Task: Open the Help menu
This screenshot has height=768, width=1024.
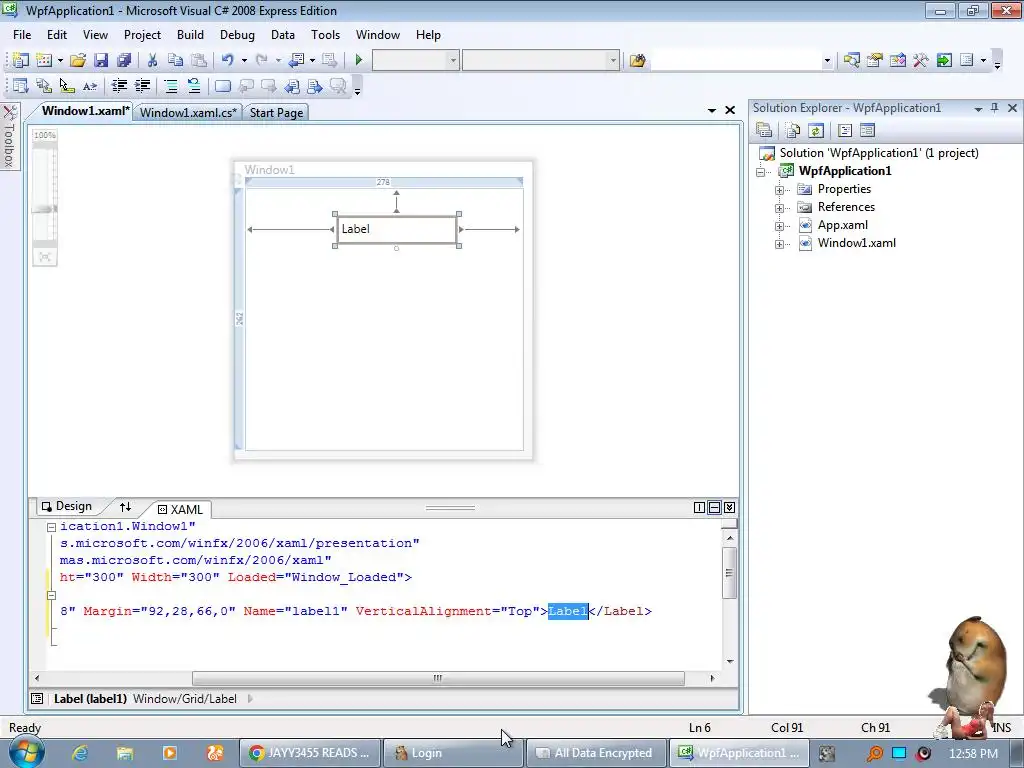Action: tap(428, 35)
